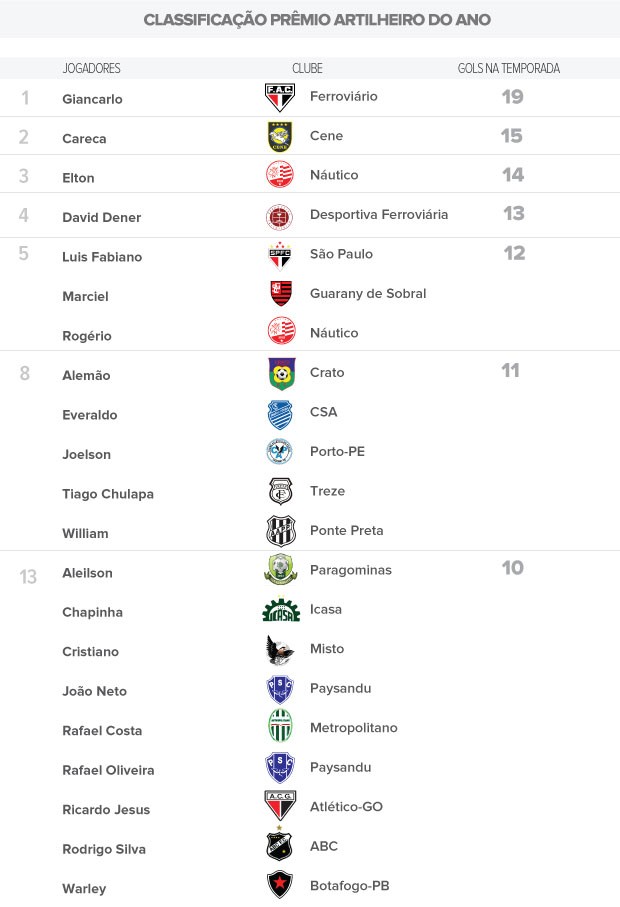Select player name Tiago Chulapa
Viewport: 620px width, 907px height.
[108, 494]
